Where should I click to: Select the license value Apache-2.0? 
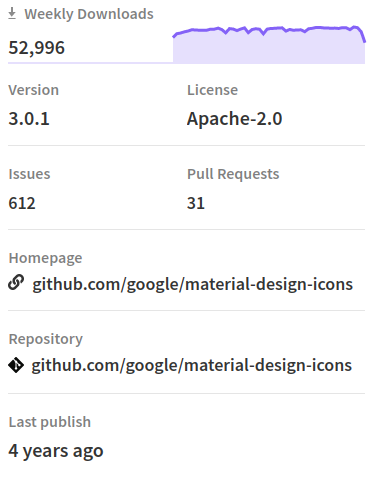tap(235, 119)
